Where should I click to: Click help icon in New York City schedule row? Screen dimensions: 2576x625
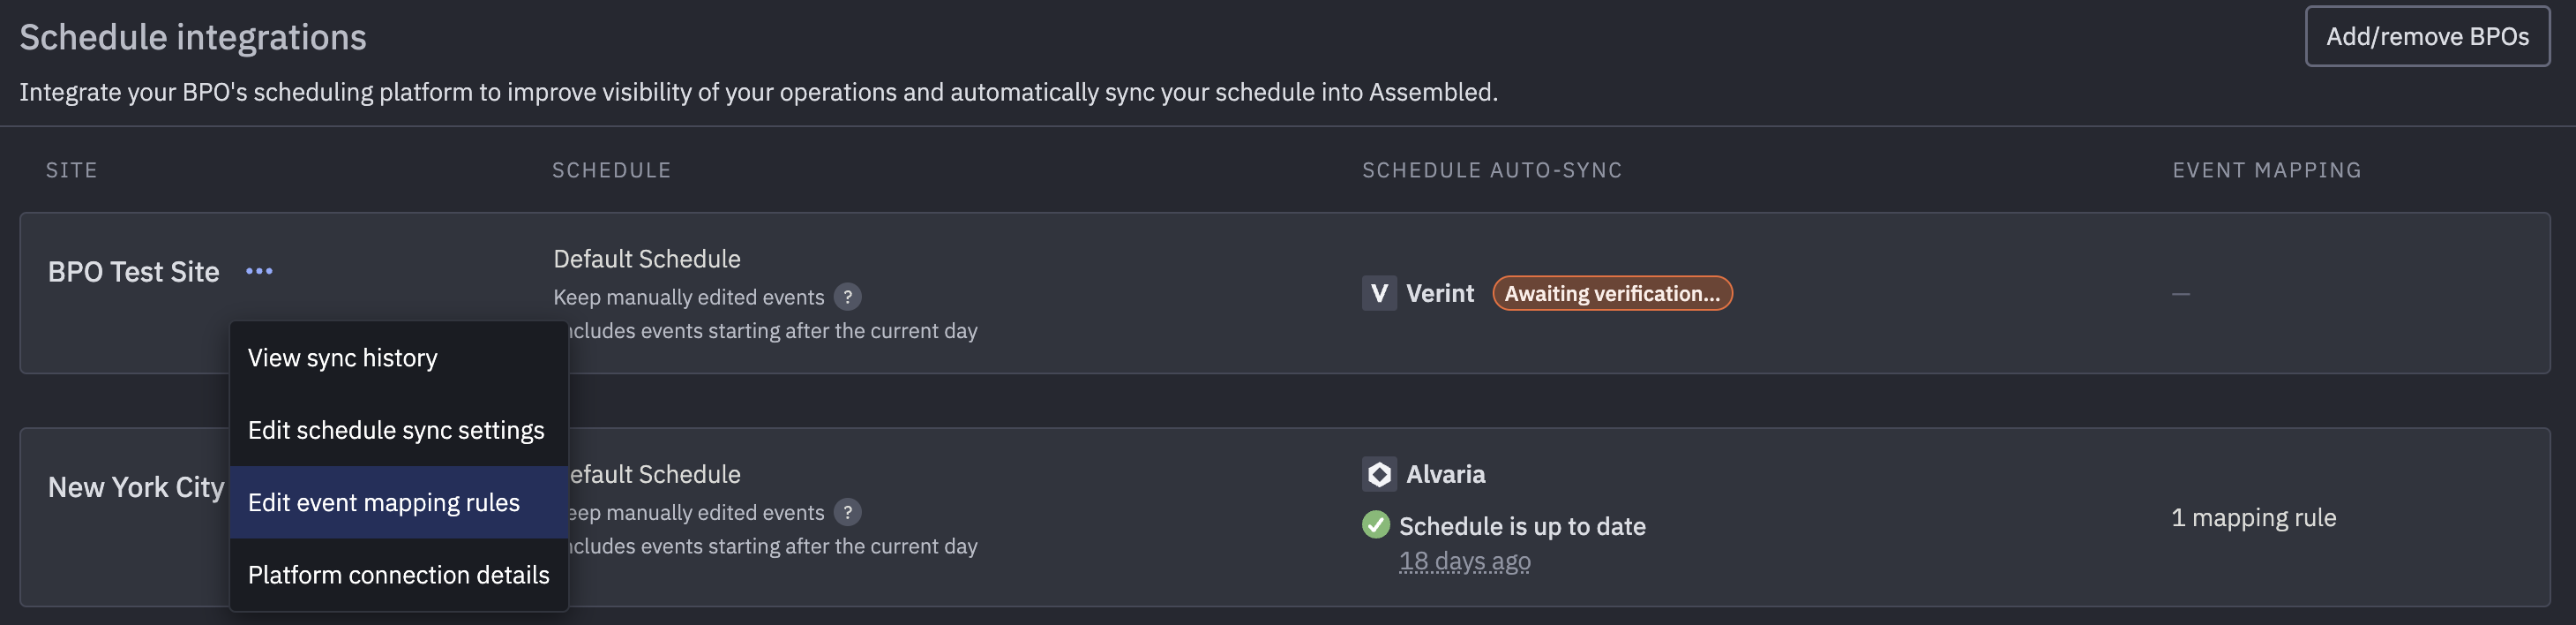click(847, 512)
